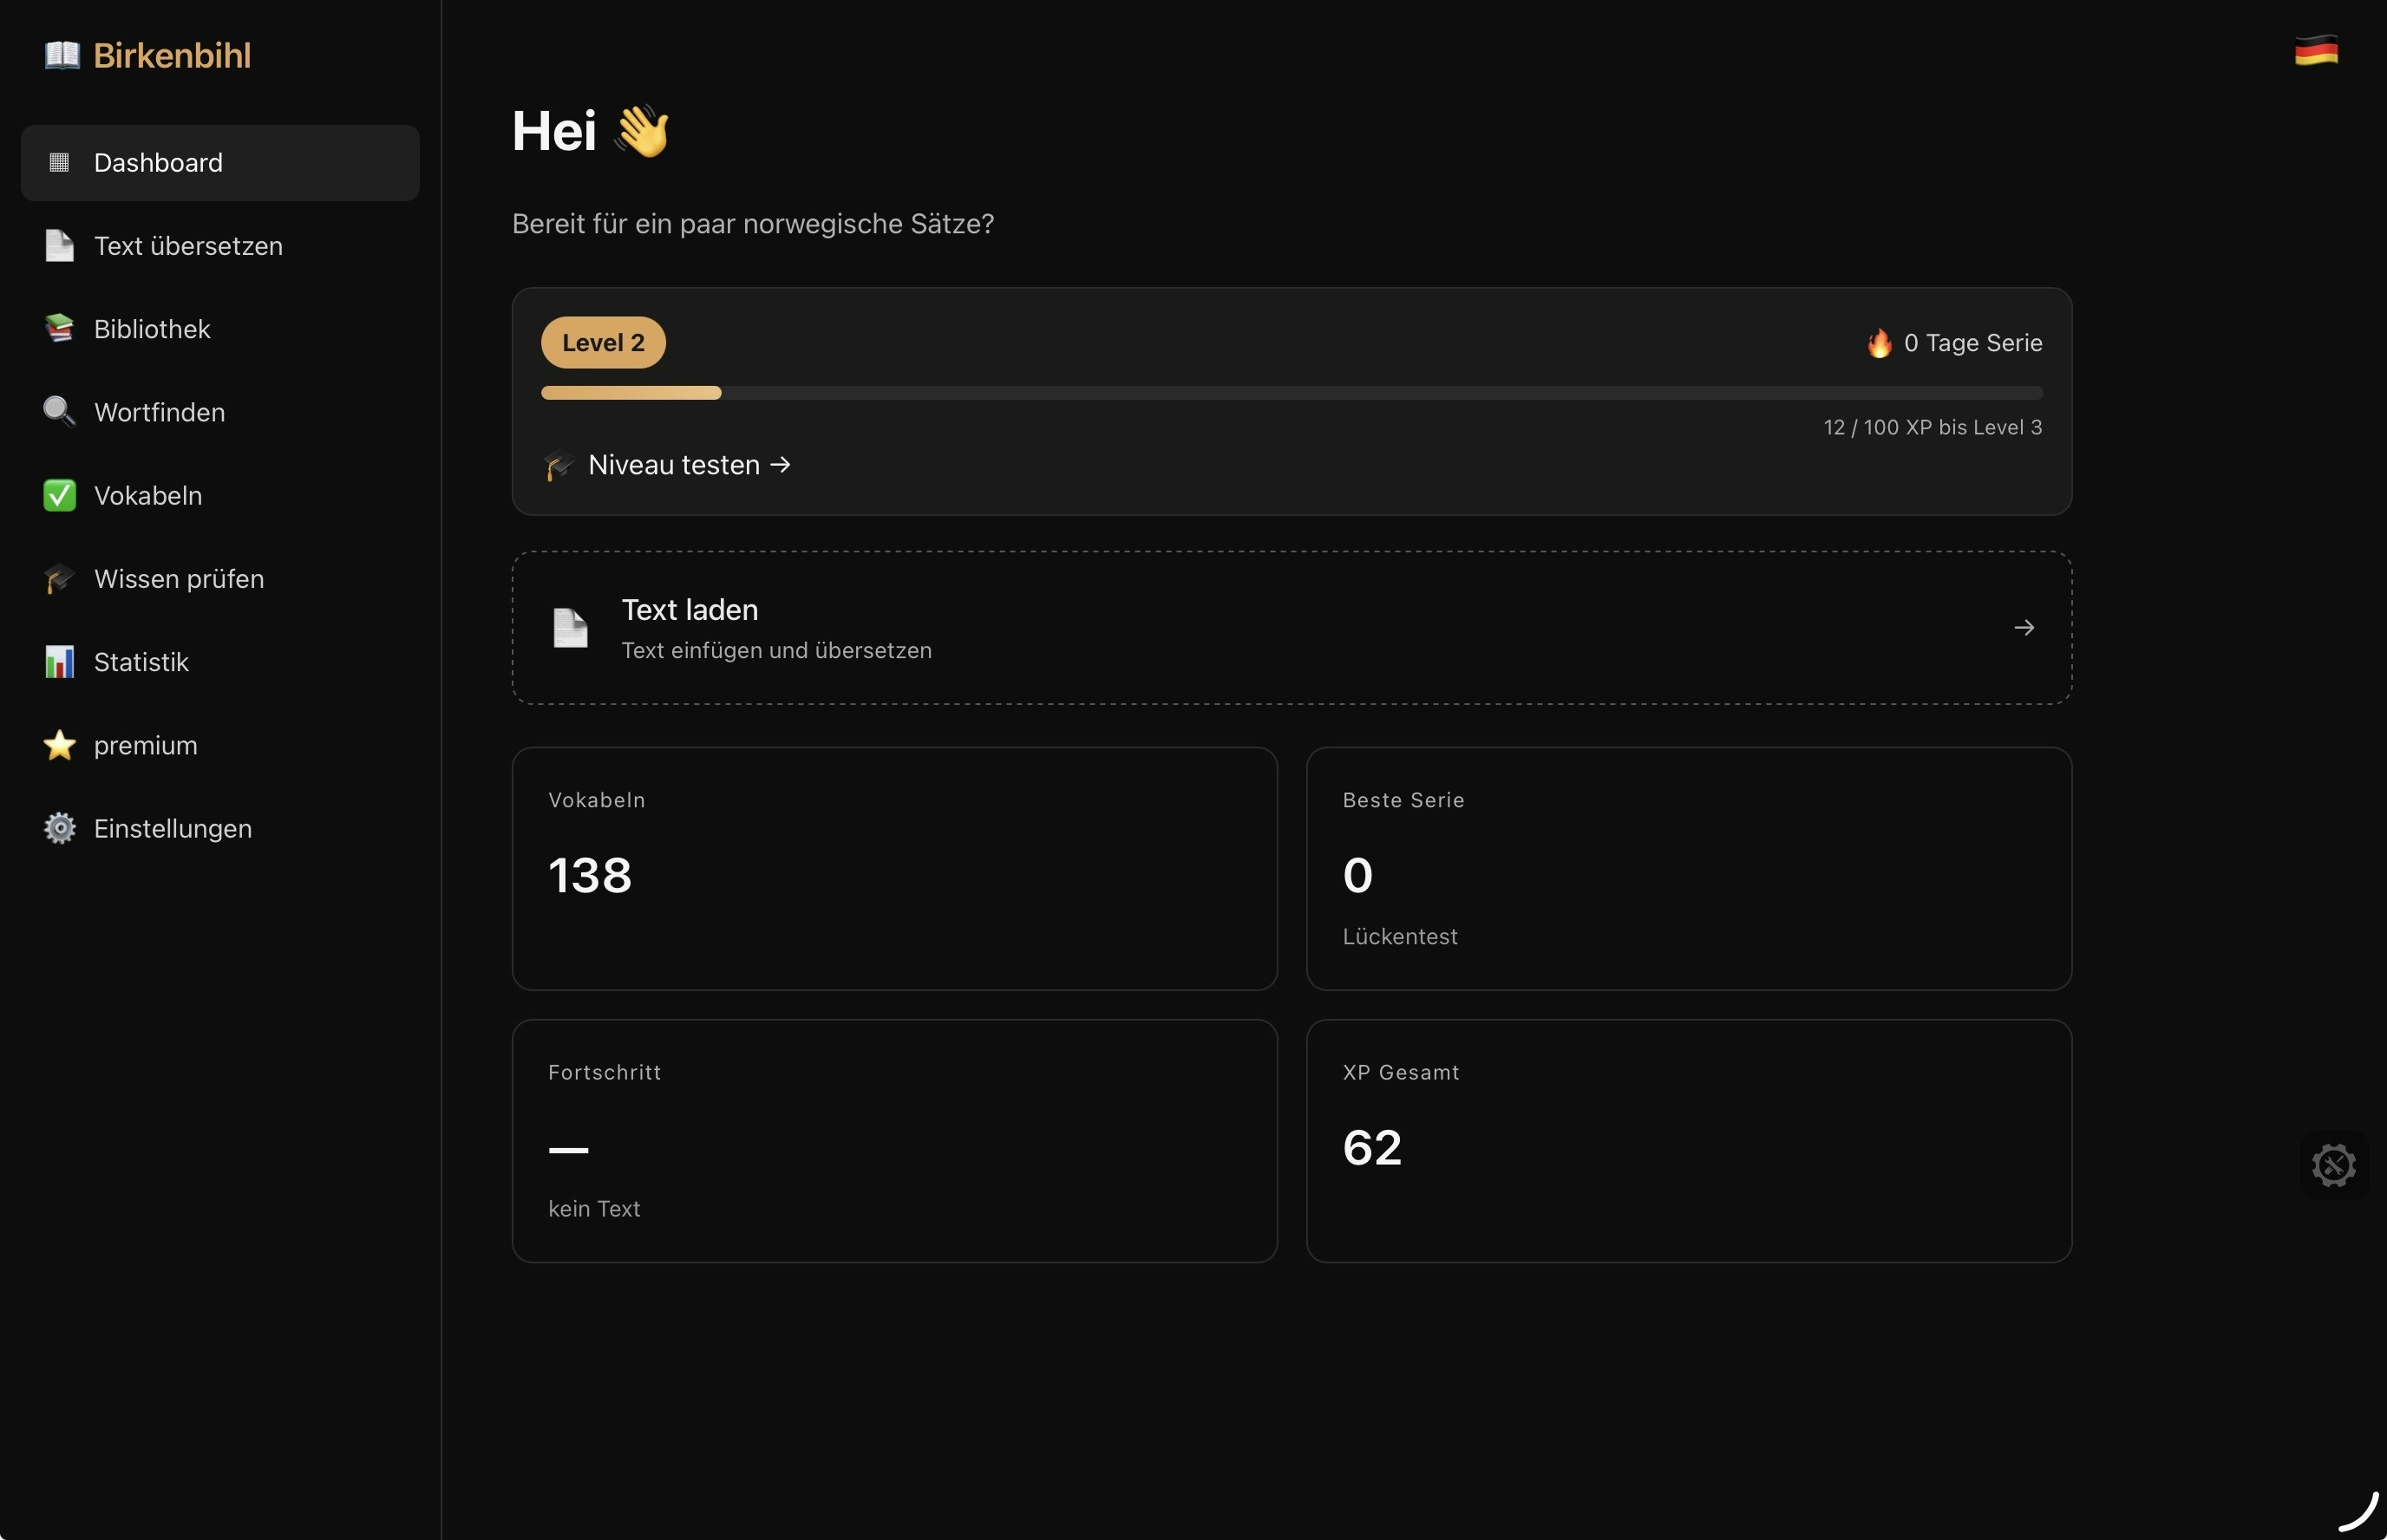The height and width of the screenshot is (1540, 2387).
Task: Click the XP Gesamt 62 card
Action: pos(1688,1141)
